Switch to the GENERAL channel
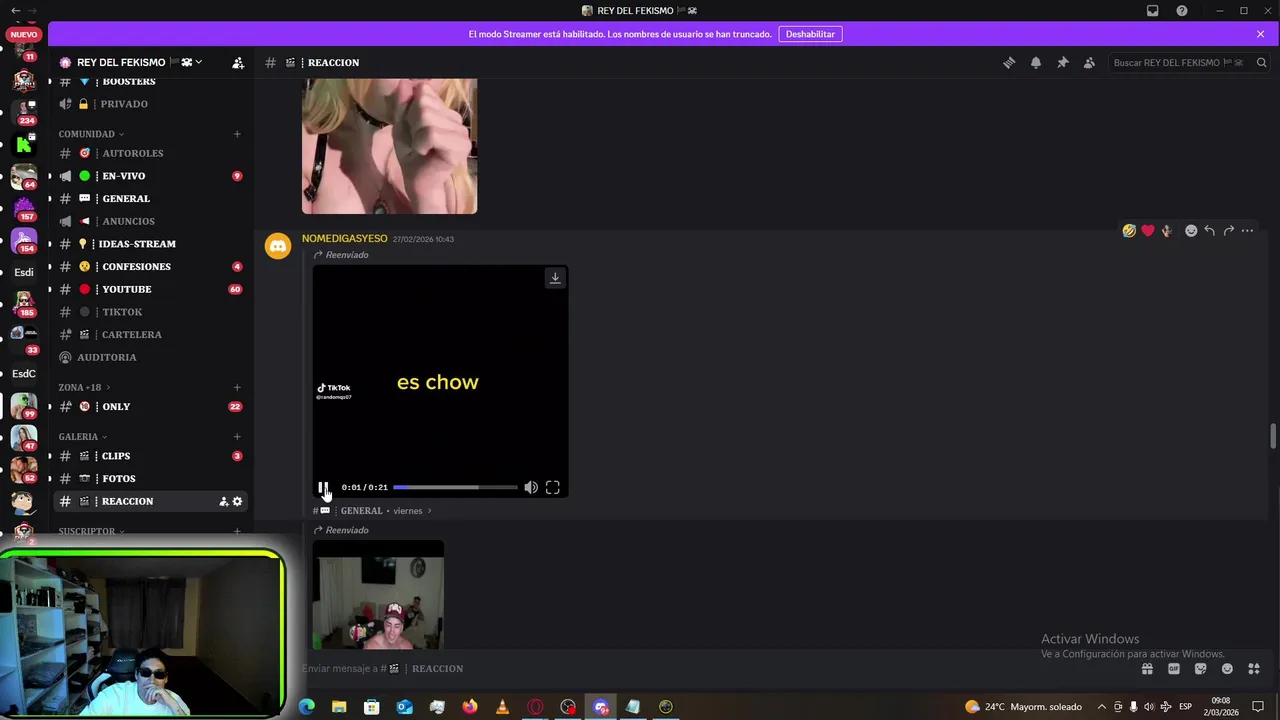The height and width of the screenshot is (720, 1280). (150, 199)
